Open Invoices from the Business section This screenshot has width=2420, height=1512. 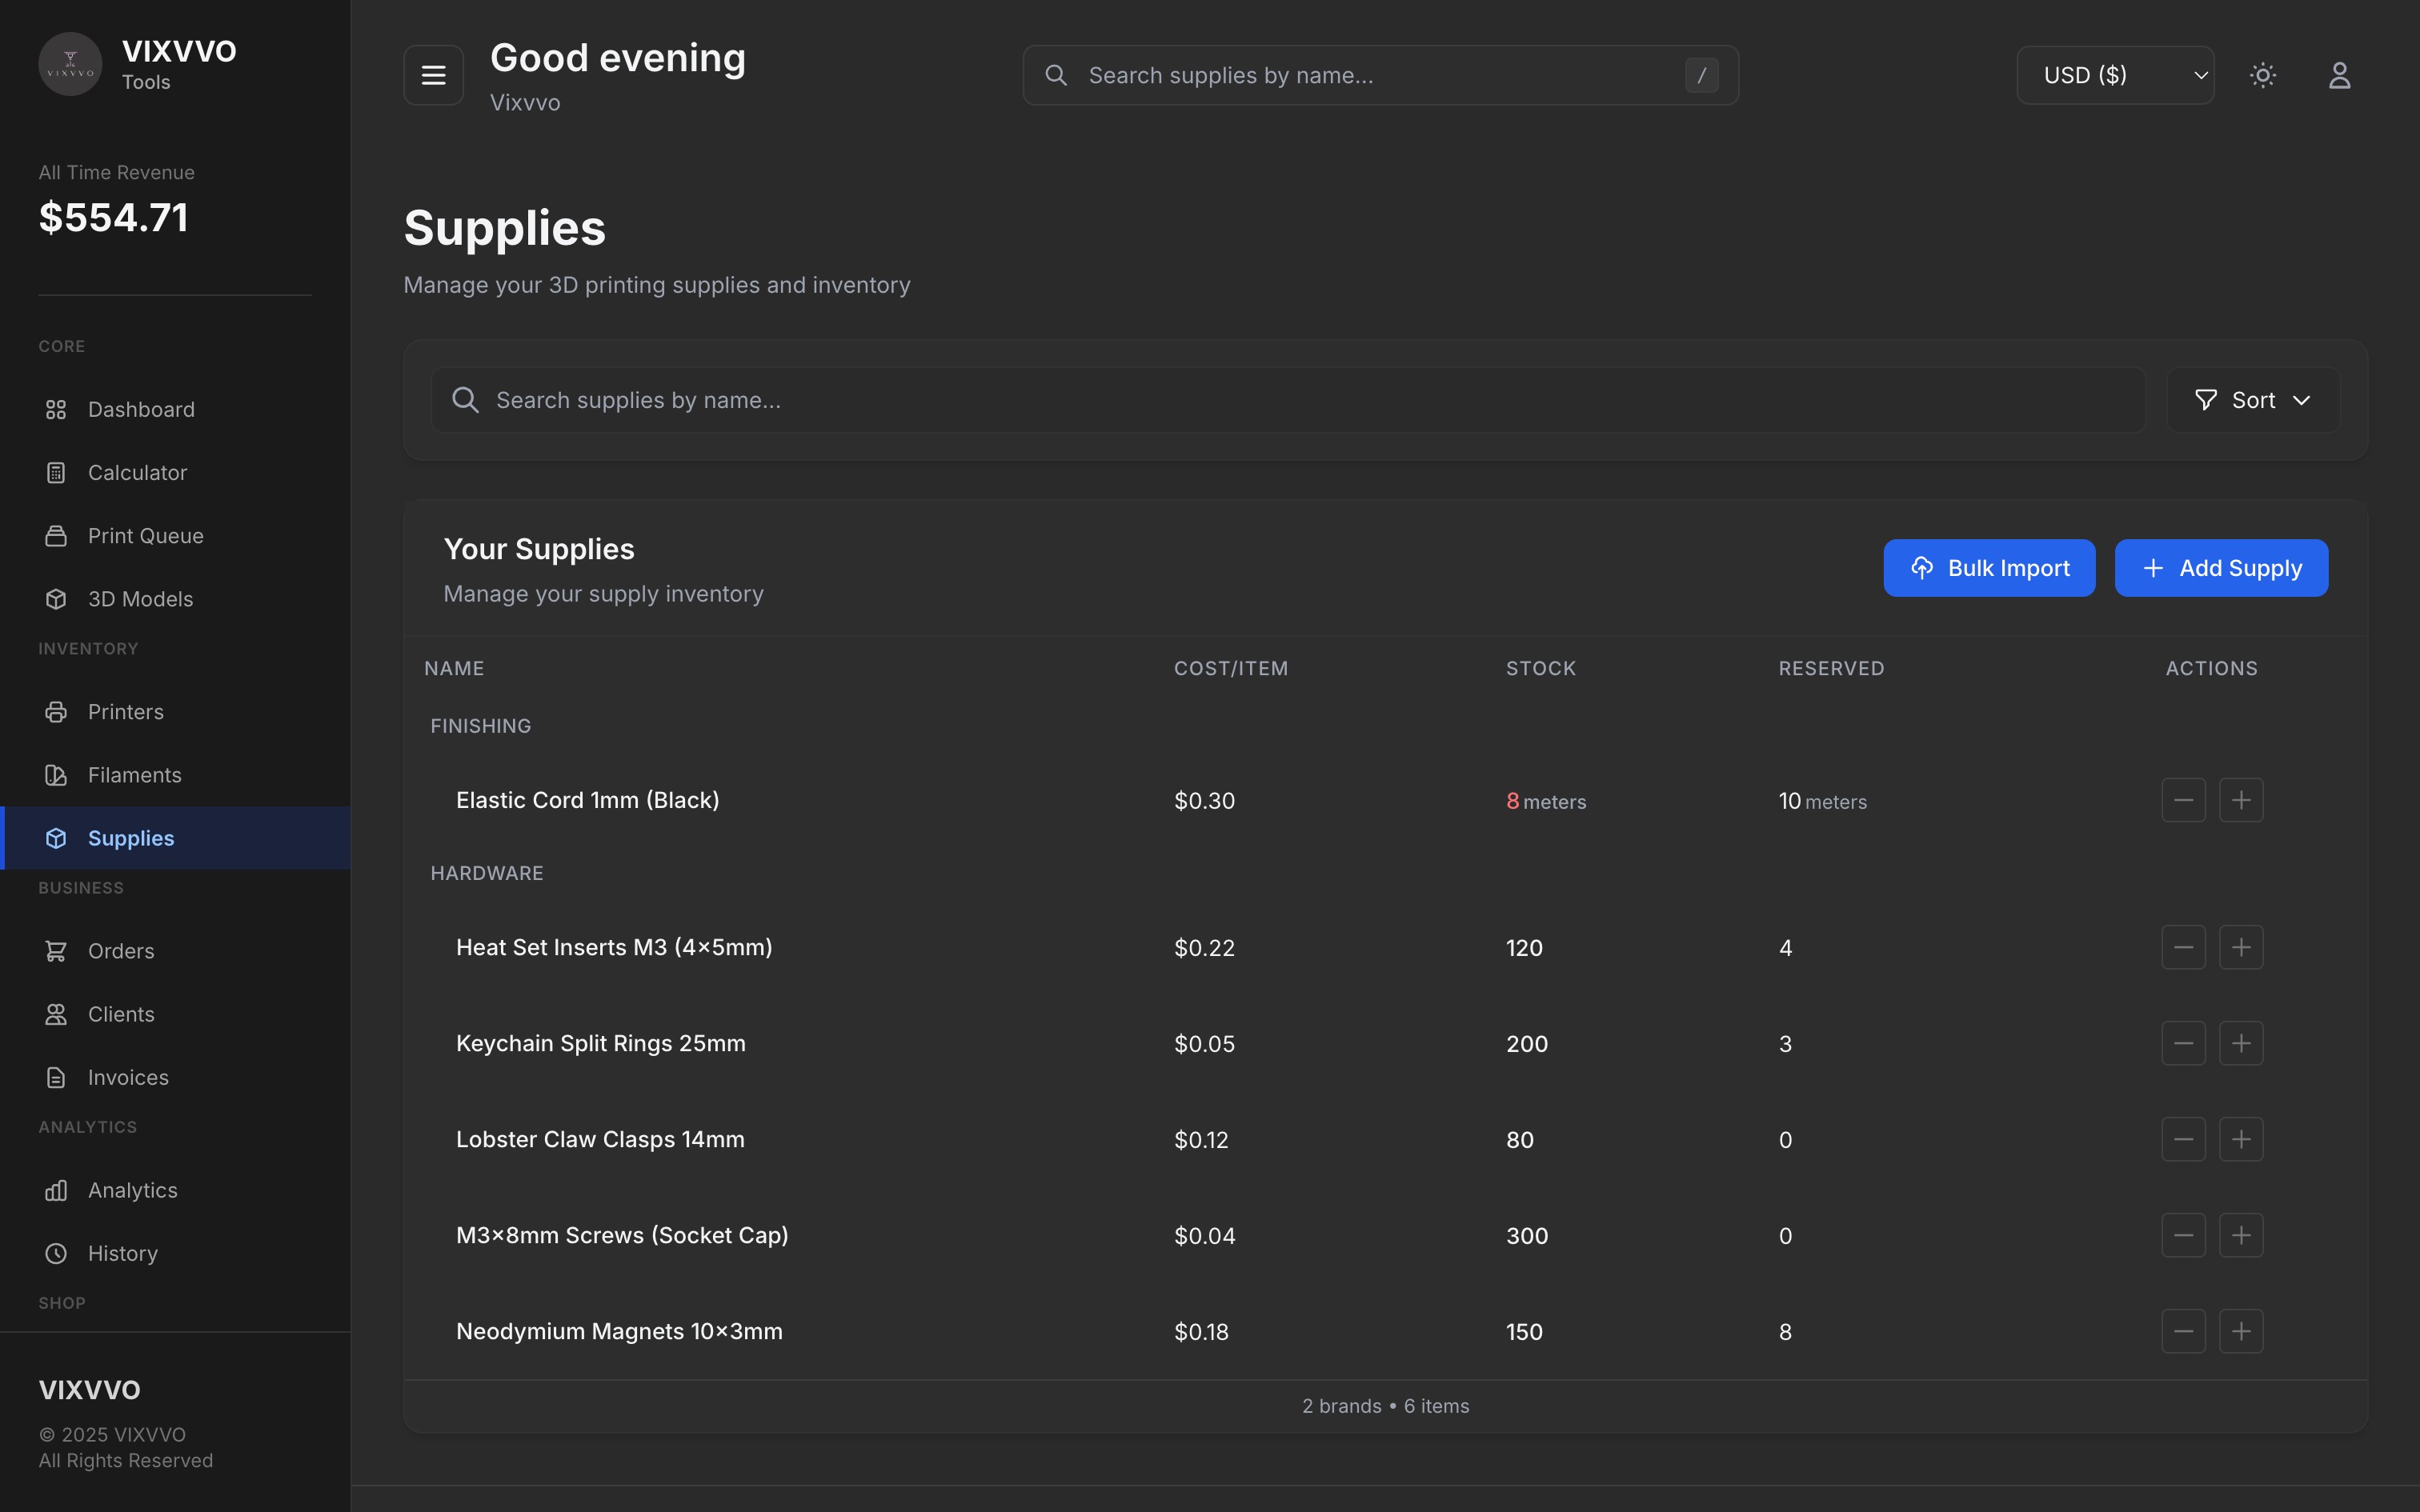(x=128, y=1077)
